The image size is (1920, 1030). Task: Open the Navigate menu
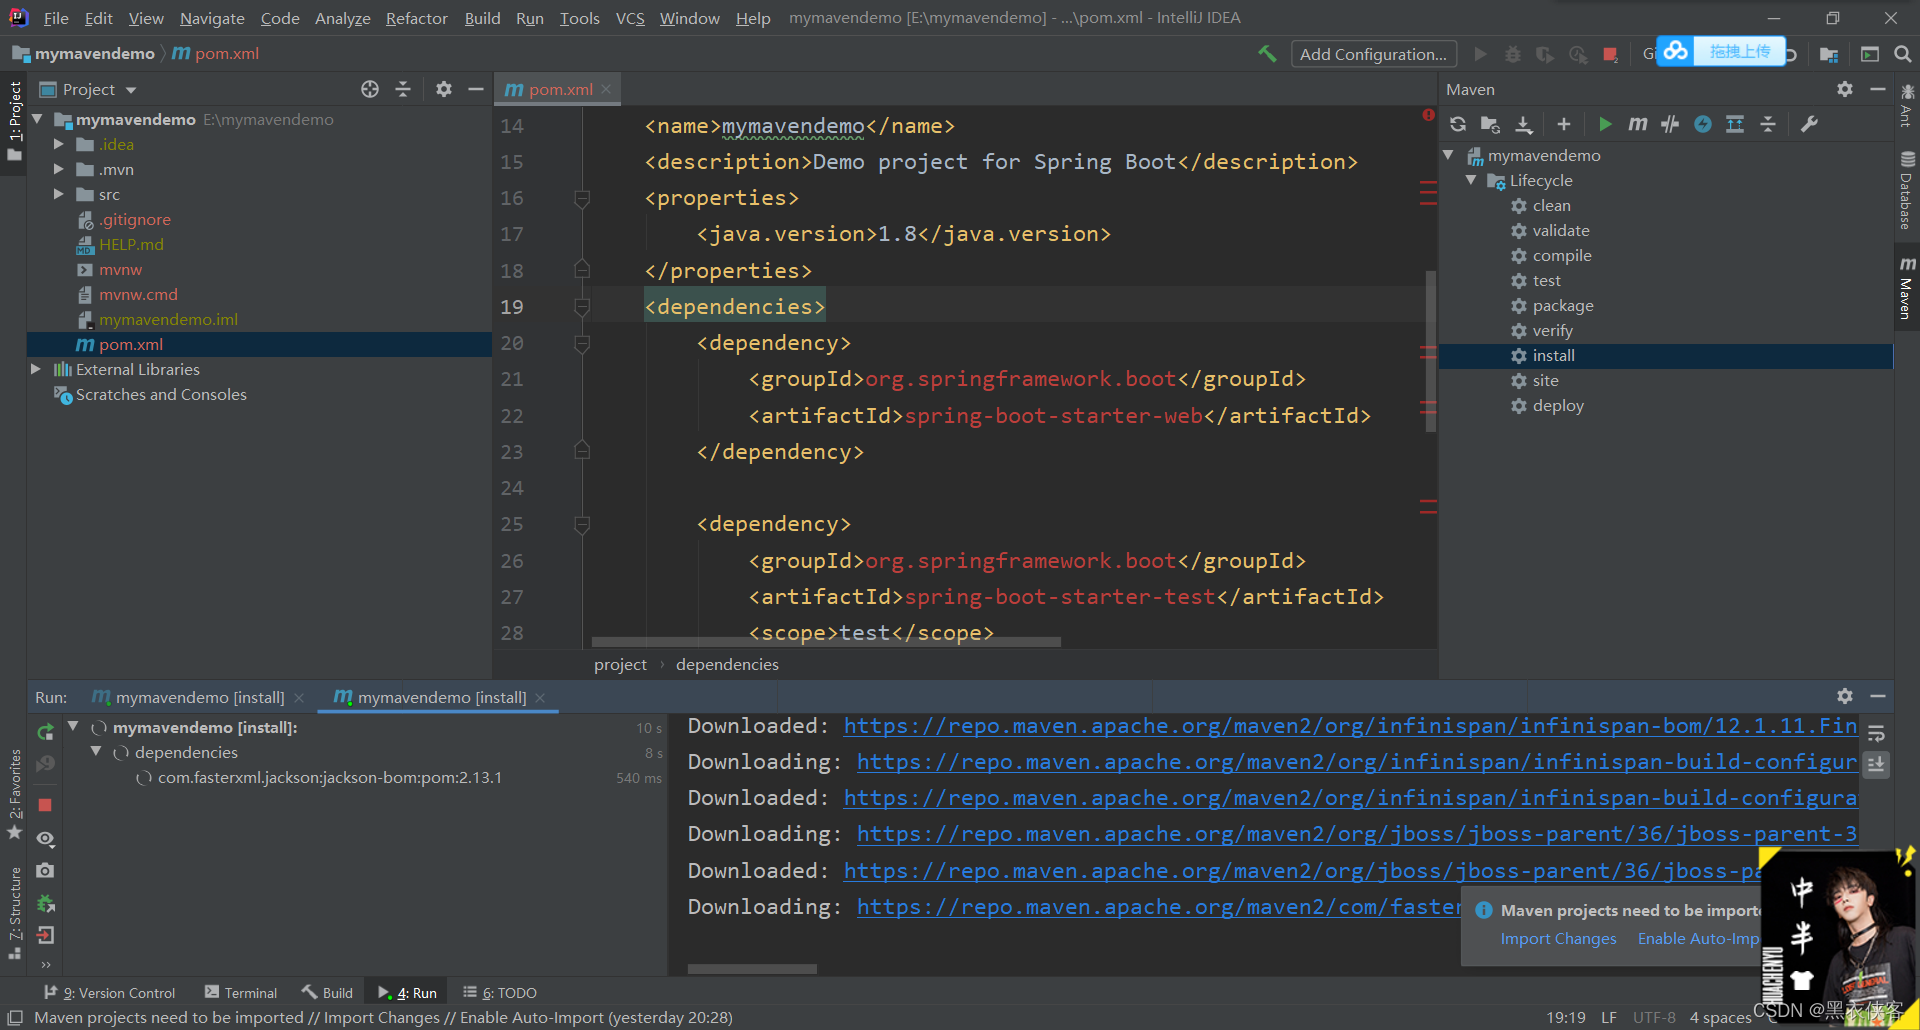[212, 18]
